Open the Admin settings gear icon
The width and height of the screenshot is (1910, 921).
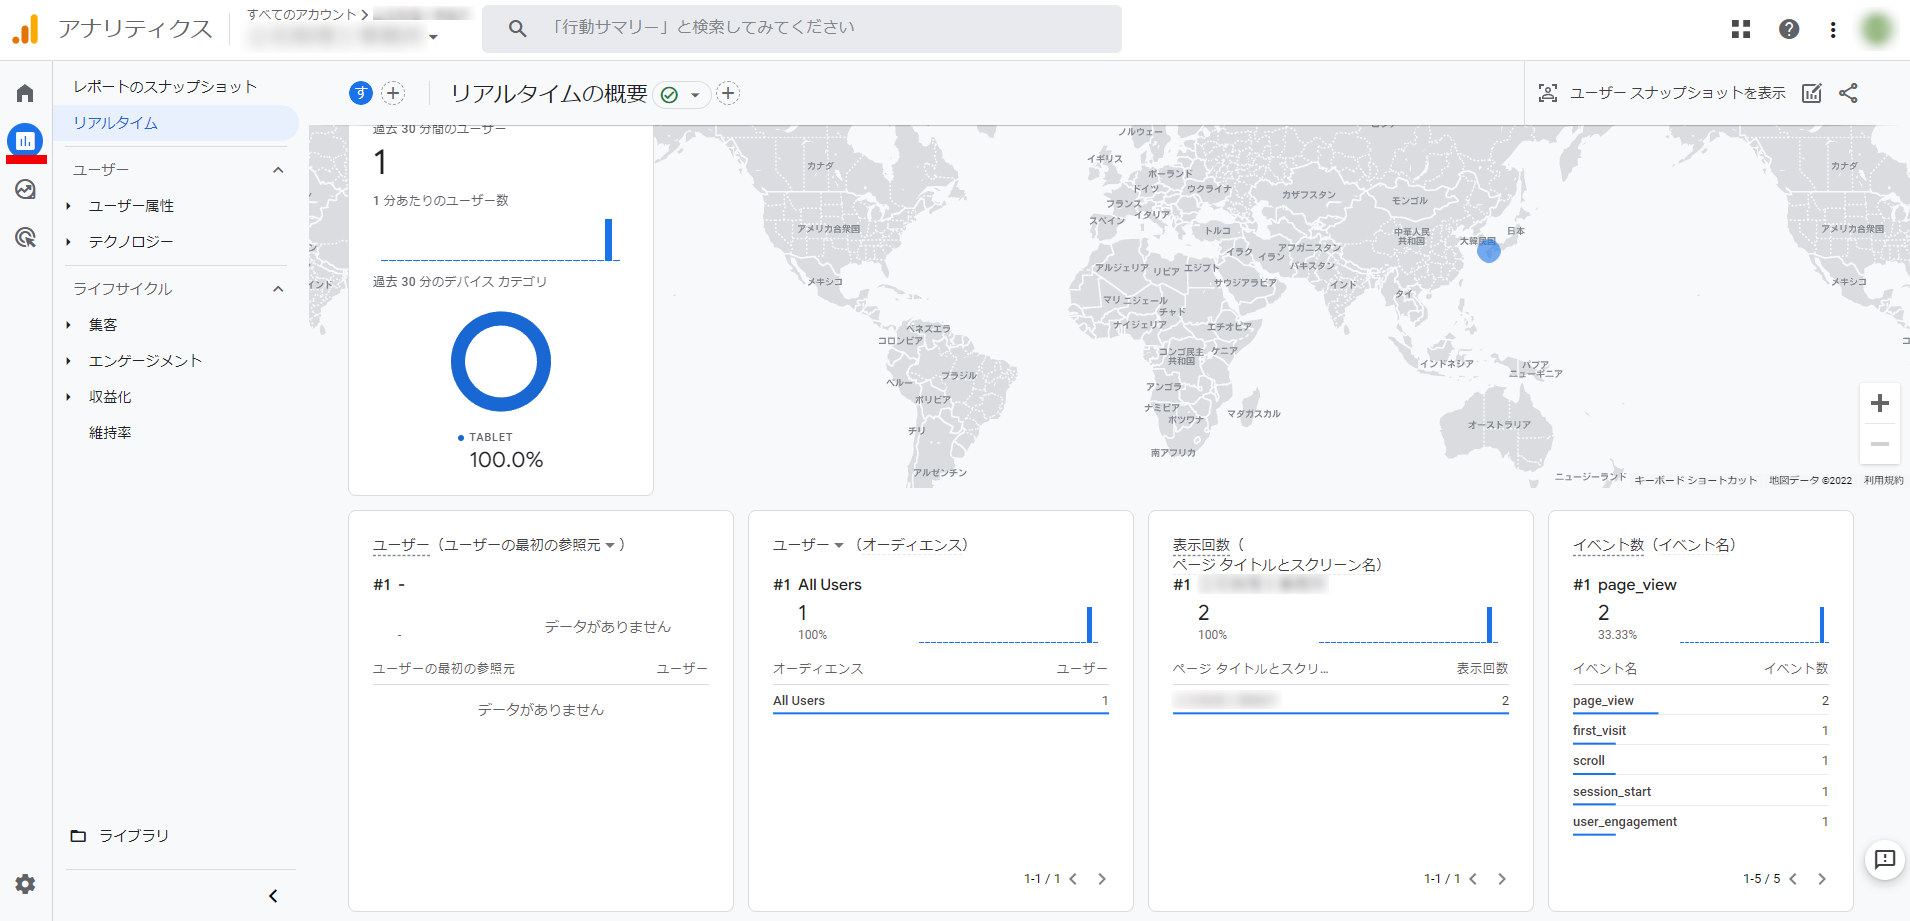click(25, 884)
